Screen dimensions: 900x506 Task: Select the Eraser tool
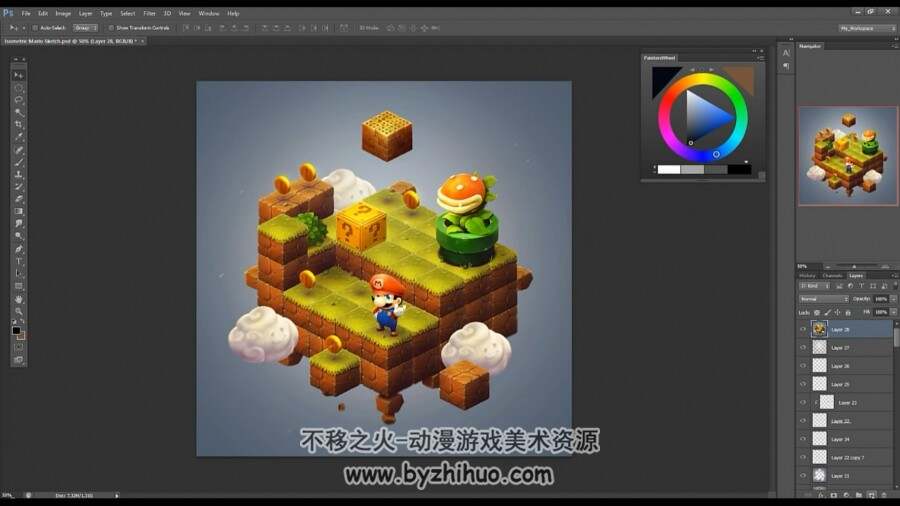[18, 199]
